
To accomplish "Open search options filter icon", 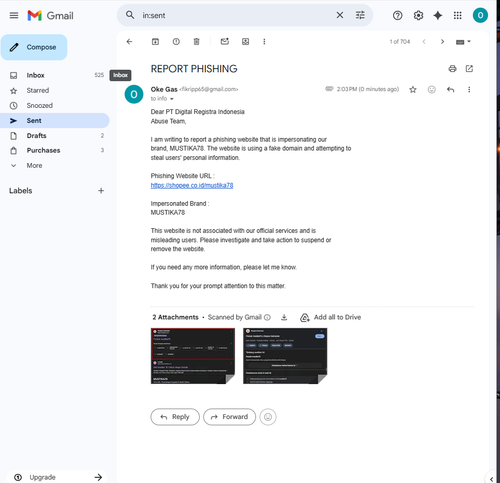I will tap(360, 15).
